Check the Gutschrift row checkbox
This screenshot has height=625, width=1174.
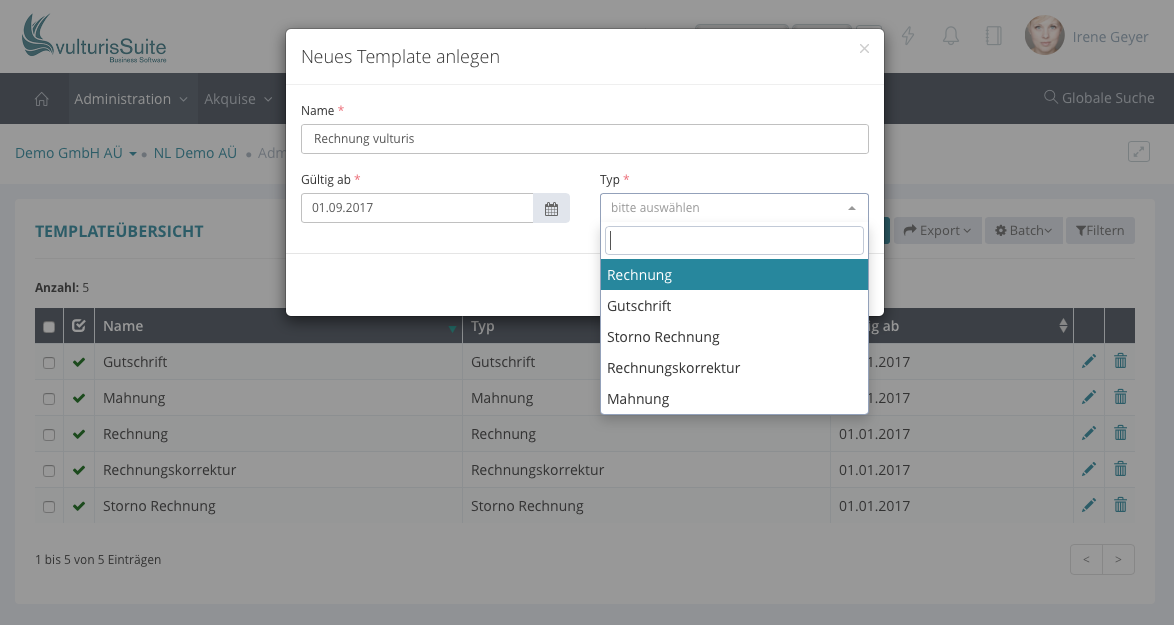click(49, 363)
